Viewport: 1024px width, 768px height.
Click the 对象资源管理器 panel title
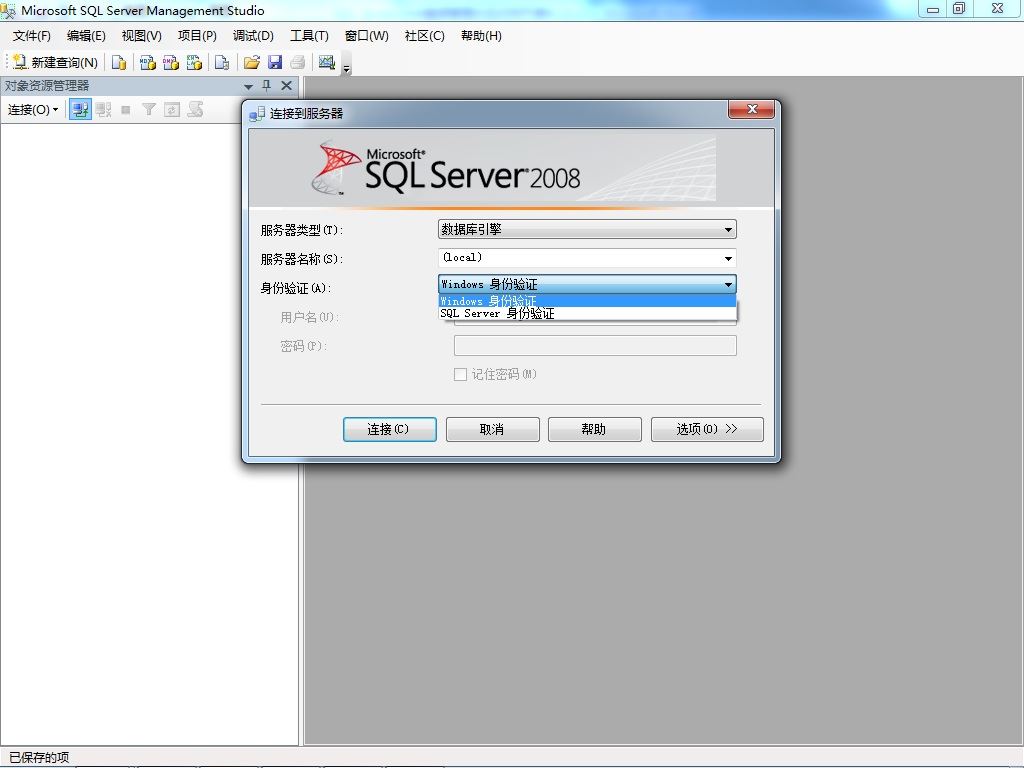click(47, 86)
